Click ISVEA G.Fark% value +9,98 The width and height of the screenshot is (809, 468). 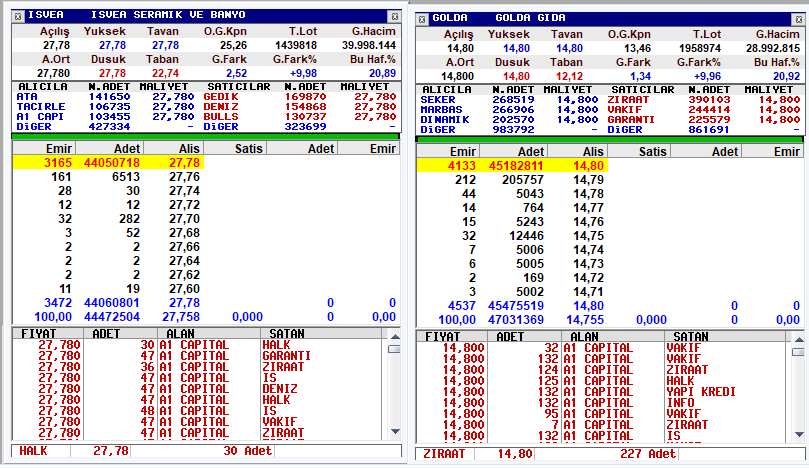303,73
